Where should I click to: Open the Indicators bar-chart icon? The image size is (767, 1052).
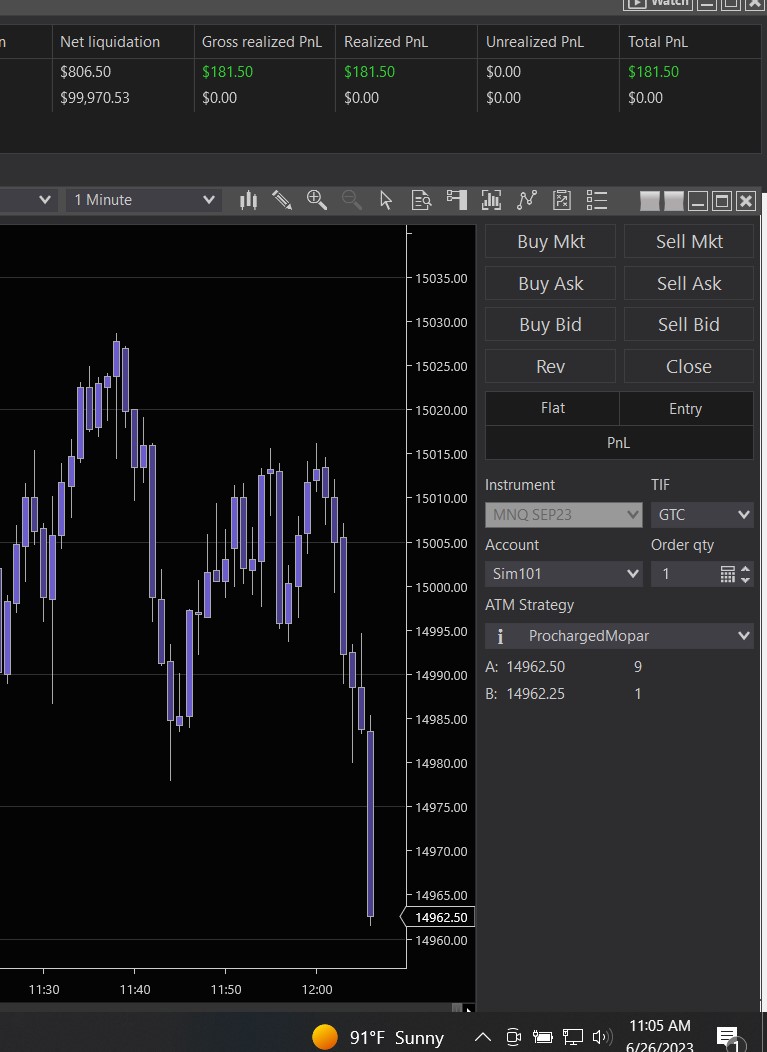click(x=491, y=200)
